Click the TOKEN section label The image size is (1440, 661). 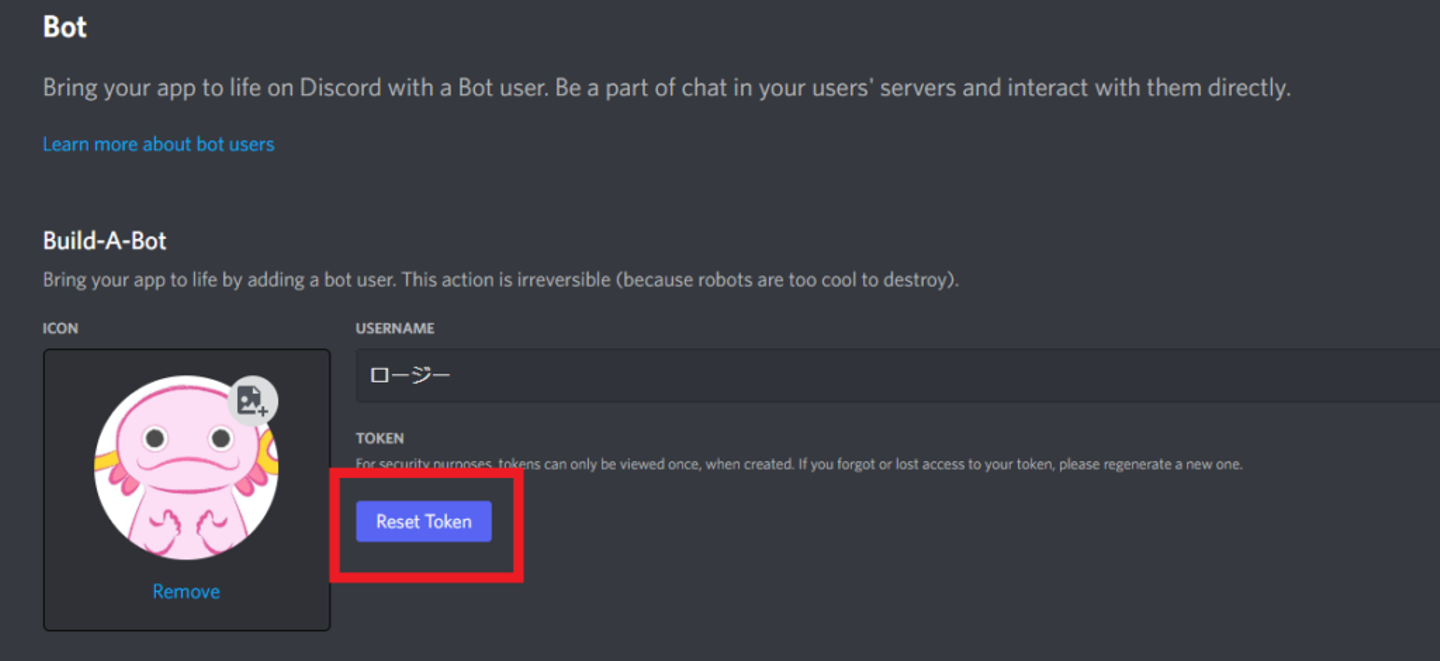click(380, 438)
